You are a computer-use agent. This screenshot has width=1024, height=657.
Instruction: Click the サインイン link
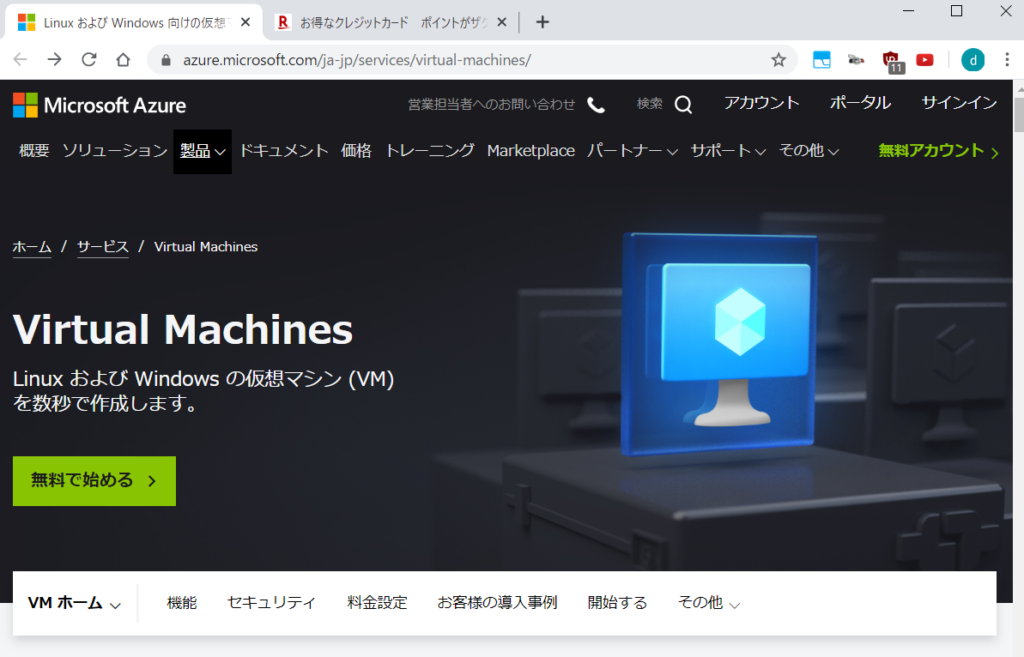point(959,103)
